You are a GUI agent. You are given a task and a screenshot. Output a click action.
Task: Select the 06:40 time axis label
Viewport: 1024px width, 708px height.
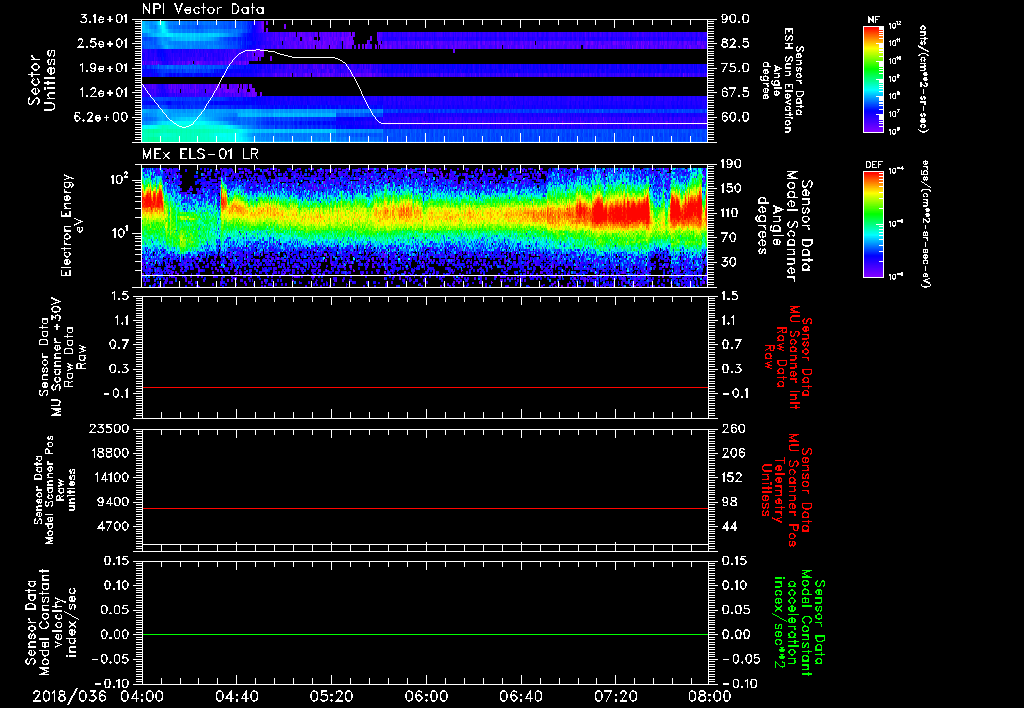click(520, 695)
